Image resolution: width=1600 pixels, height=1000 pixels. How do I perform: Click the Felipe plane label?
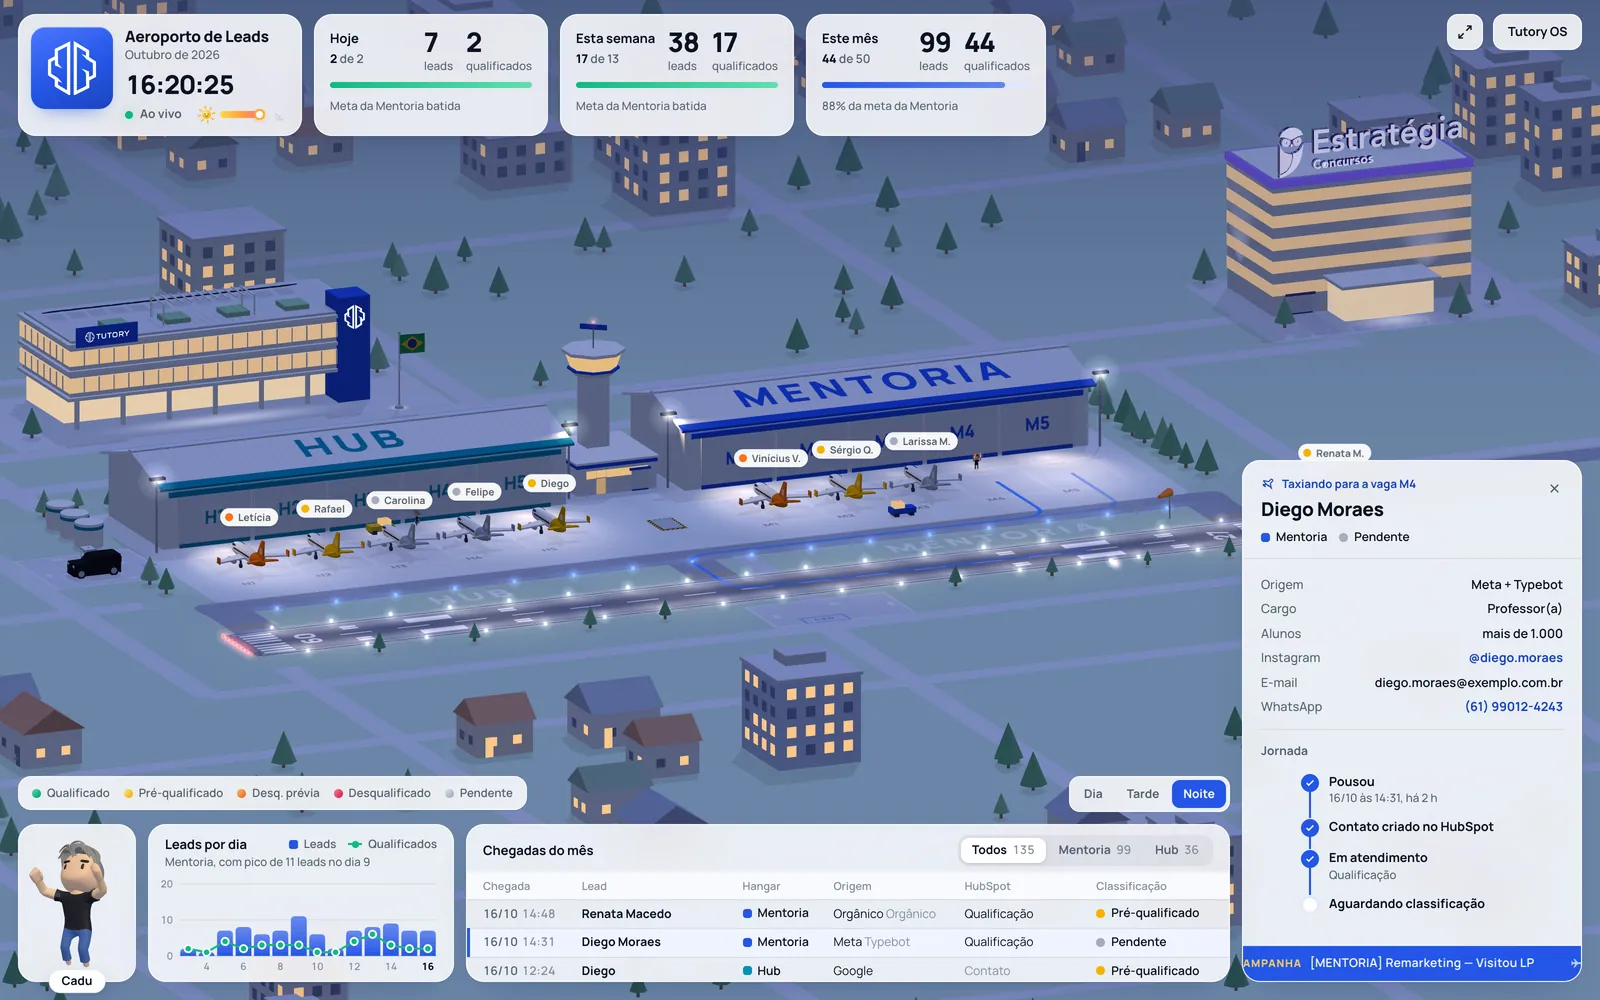tap(473, 492)
